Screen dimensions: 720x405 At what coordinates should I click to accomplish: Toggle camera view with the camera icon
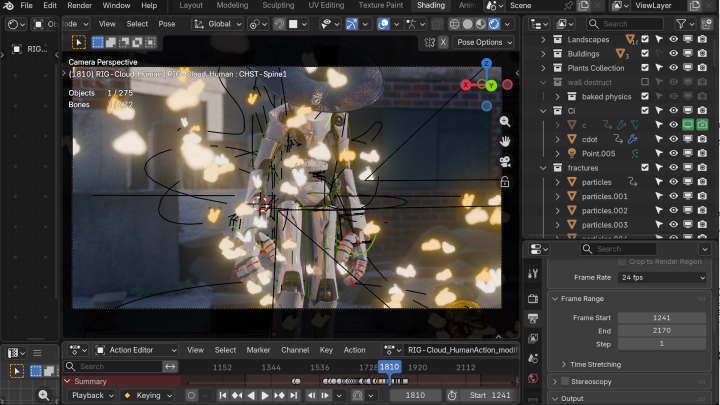click(x=505, y=161)
